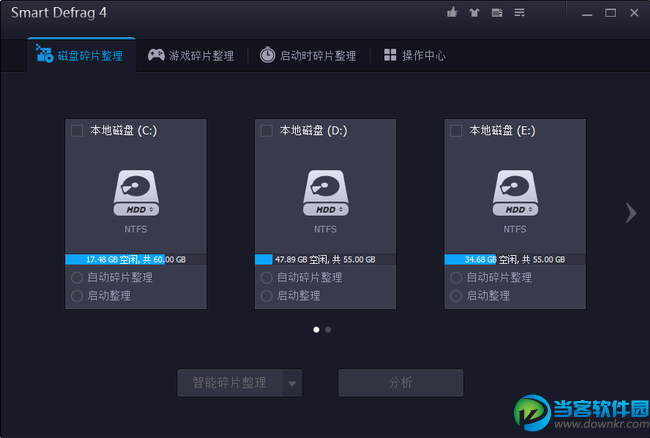This screenshot has height=438, width=650.
Task: Select first page dot indicator
Action: click(x=316, y=330)
